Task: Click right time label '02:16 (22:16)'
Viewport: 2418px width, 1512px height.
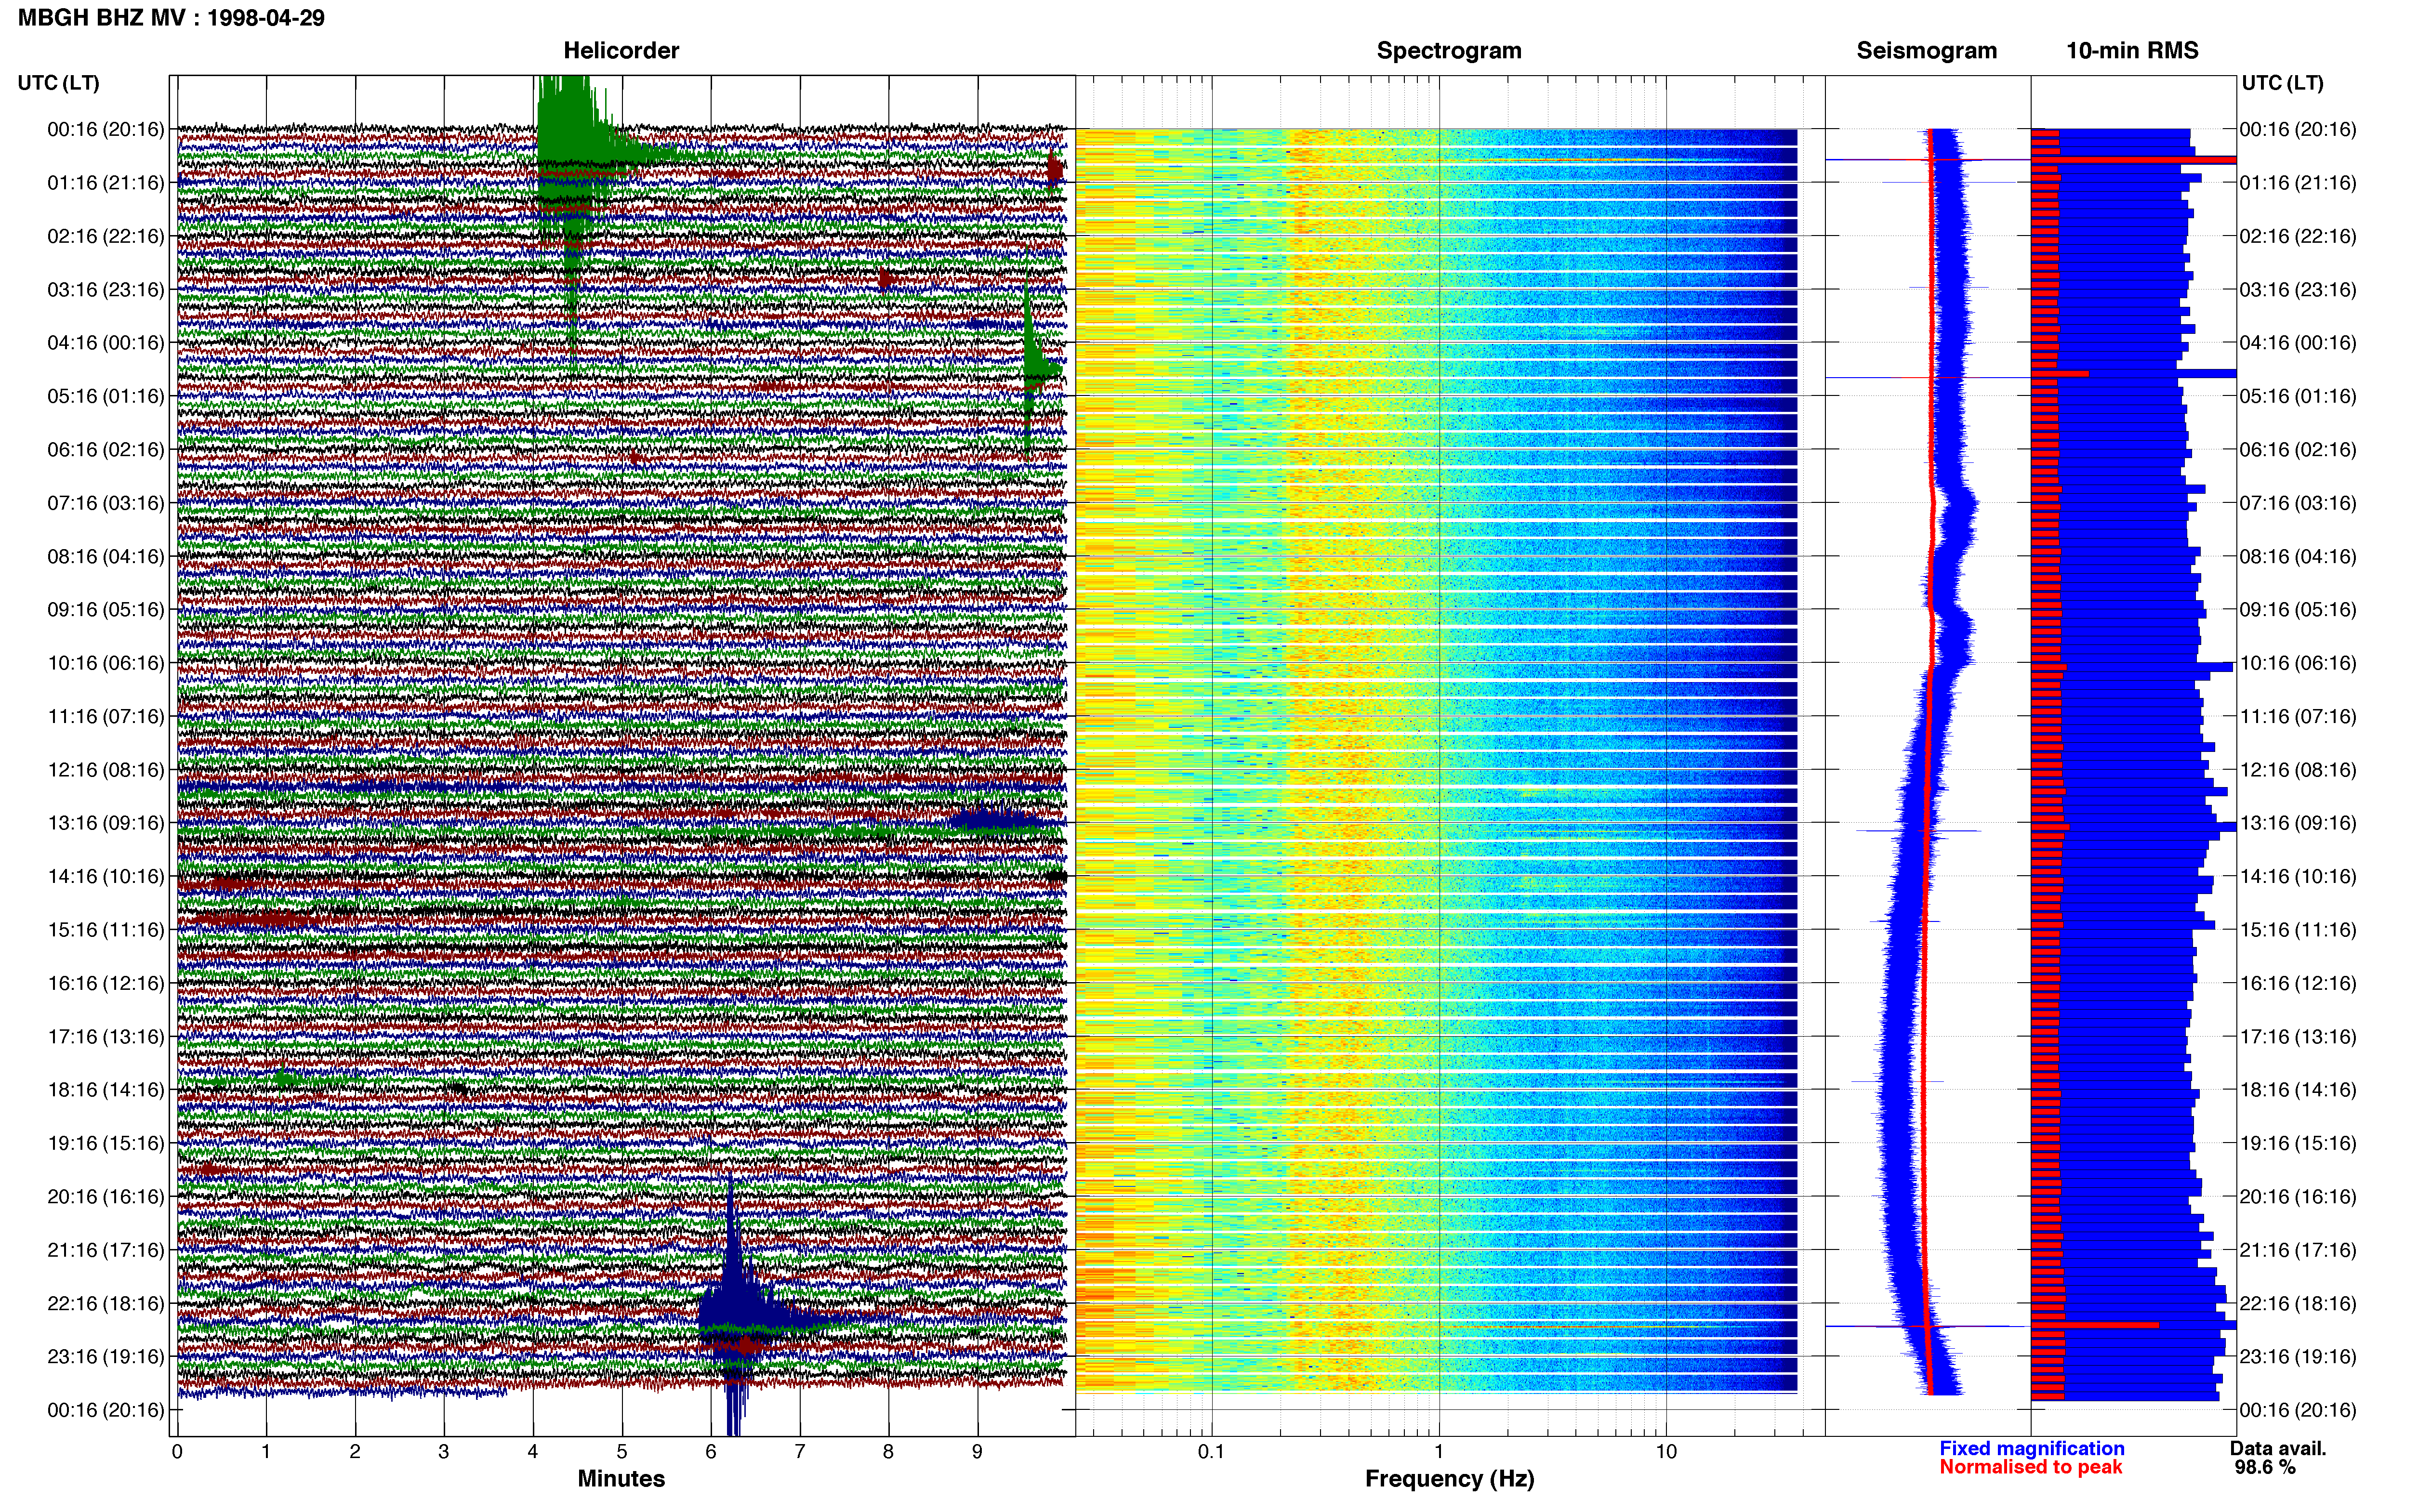Action: pyautogui.click(x=2298, y=236)
